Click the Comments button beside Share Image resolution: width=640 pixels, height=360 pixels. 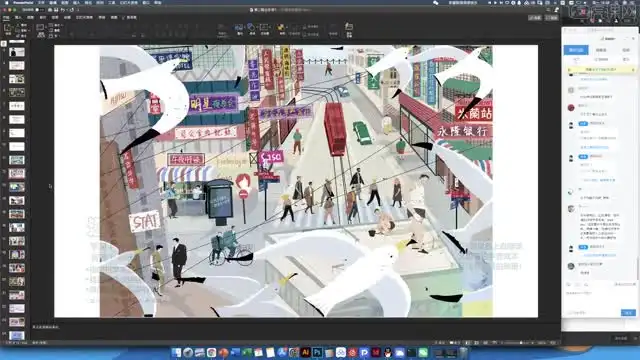click(x=551, y=18)
